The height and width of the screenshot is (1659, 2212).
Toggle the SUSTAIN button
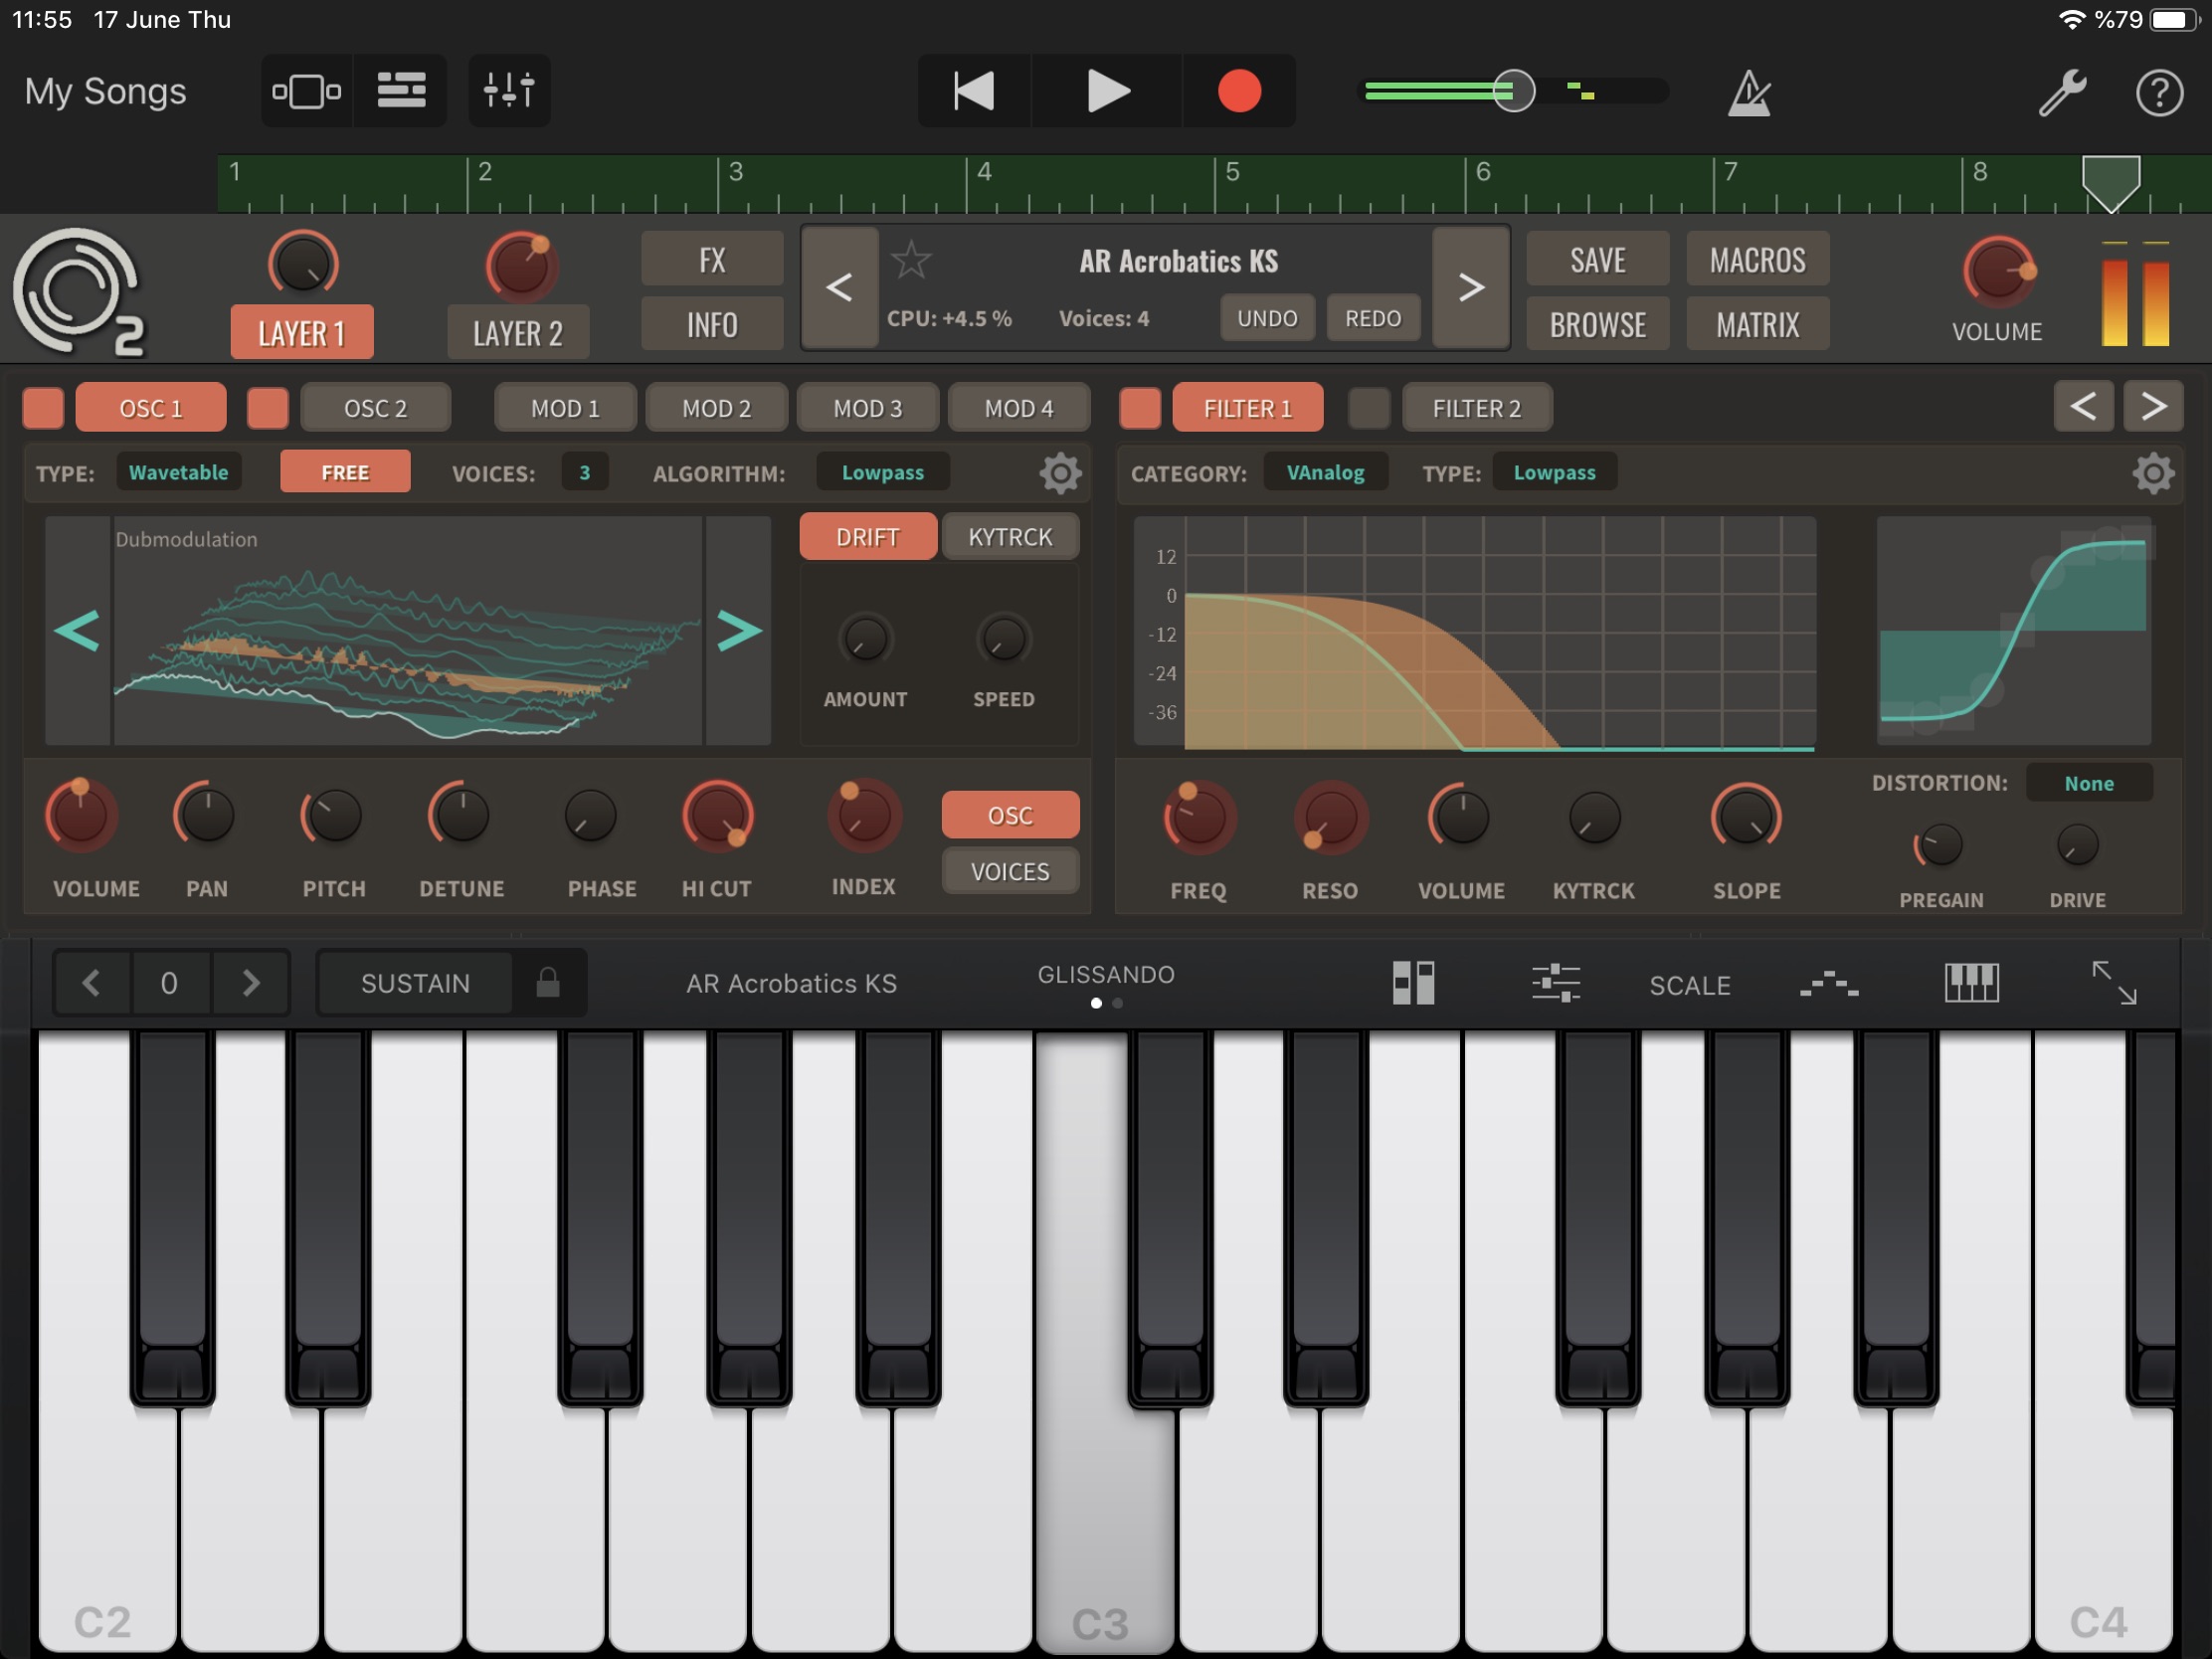coord(415,983)
